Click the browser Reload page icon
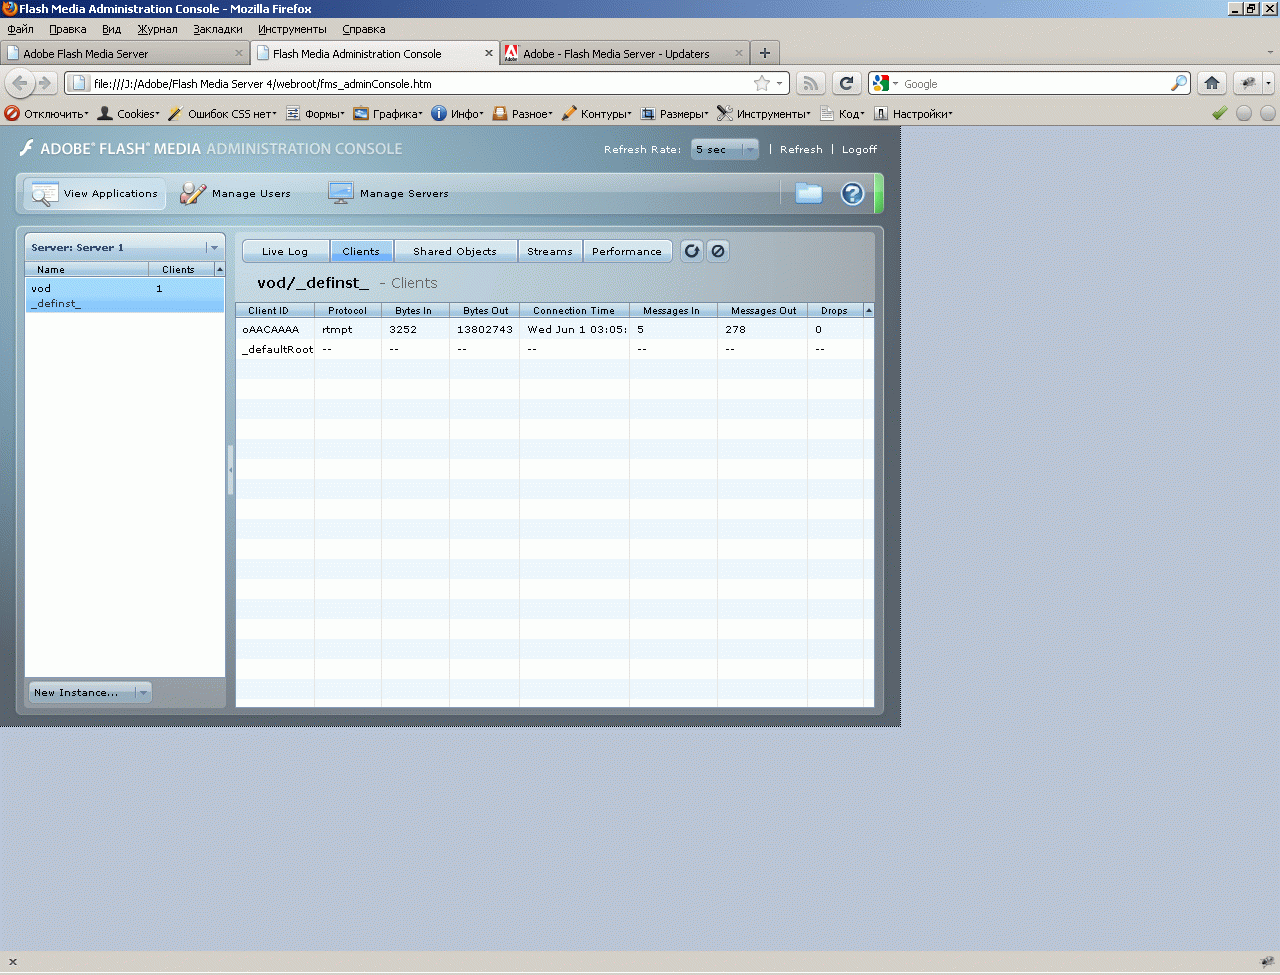 tap(847, 83)
